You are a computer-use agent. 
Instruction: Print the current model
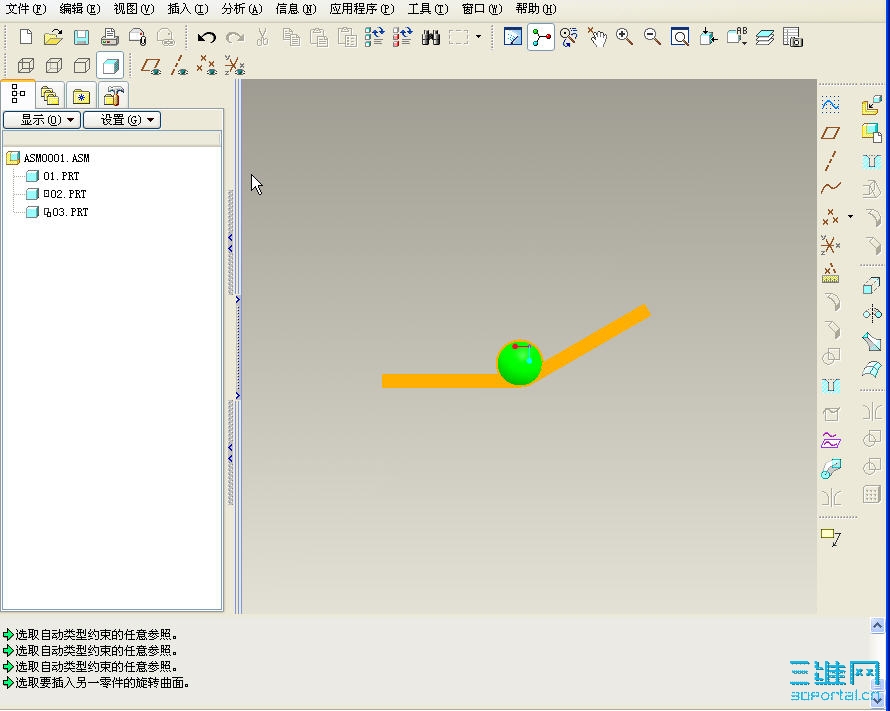pyautogui.click(x=110, y=37)
